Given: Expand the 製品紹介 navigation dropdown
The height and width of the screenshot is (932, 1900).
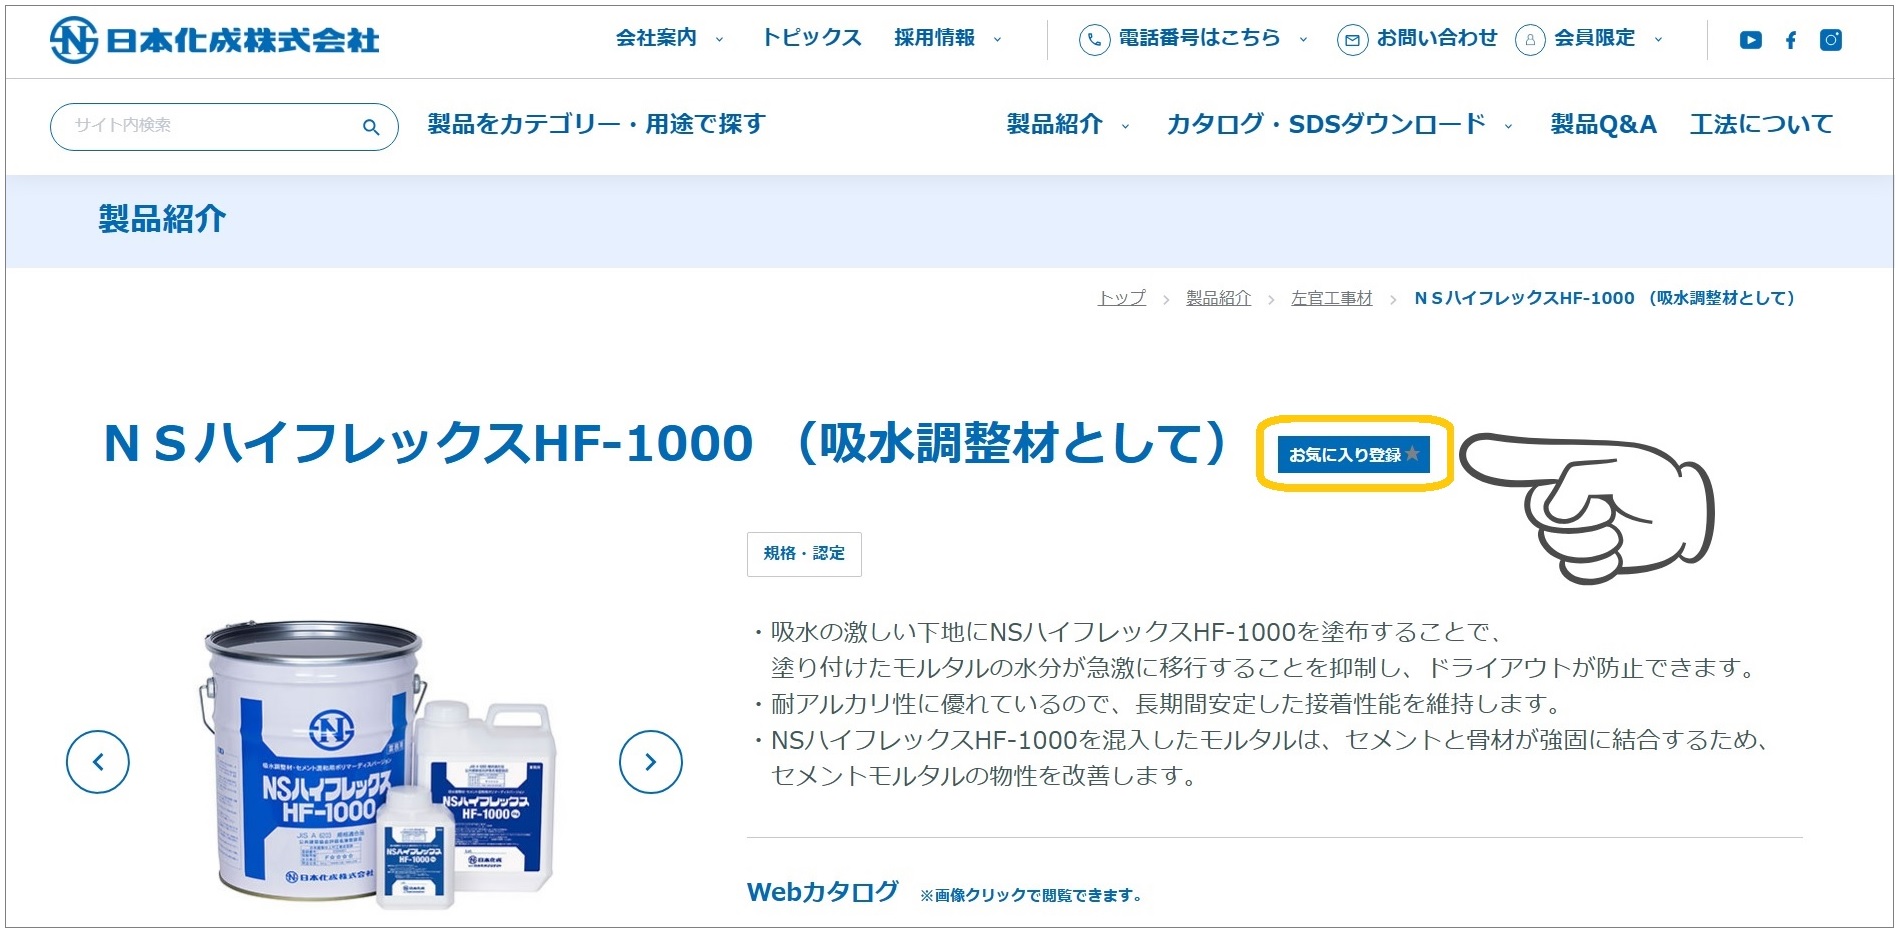Looking at the screenshot, I should tap(1067, 124).
